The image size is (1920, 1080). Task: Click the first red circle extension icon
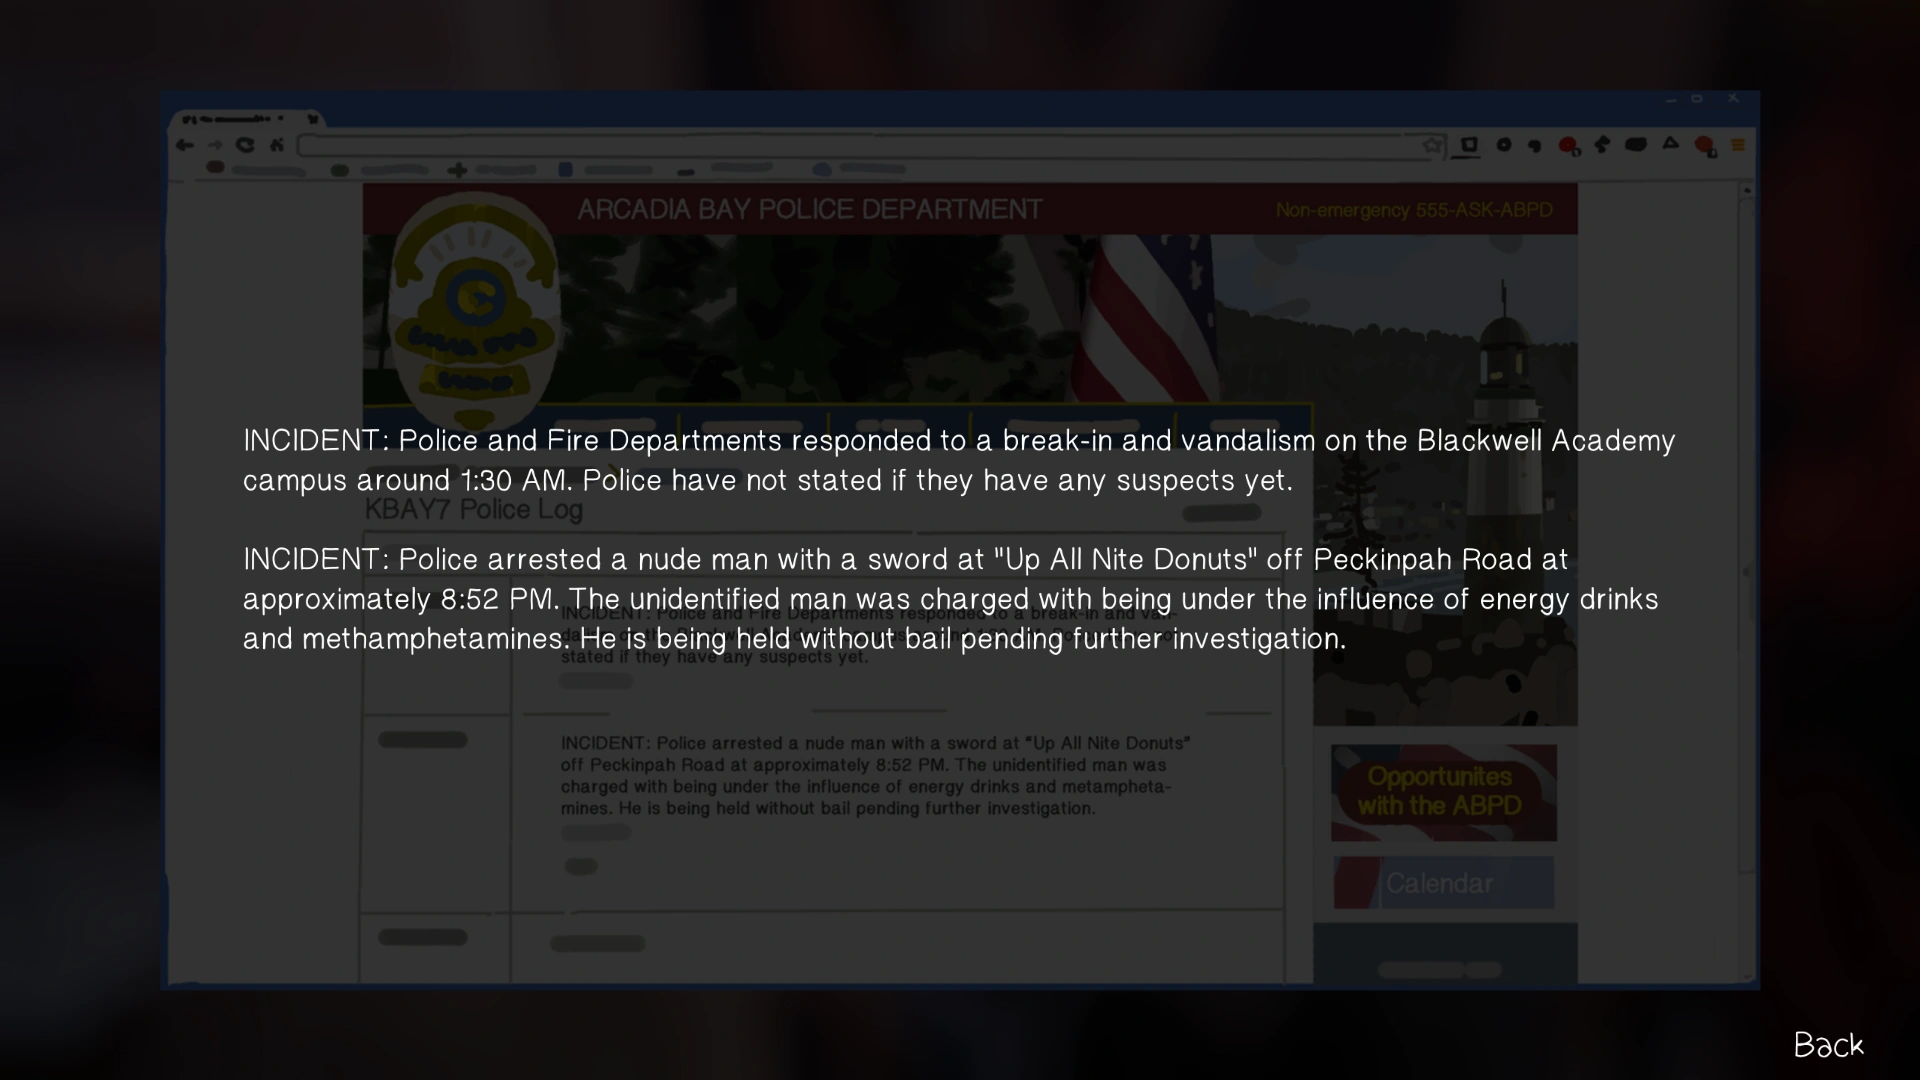click(x=1568, y=146)
